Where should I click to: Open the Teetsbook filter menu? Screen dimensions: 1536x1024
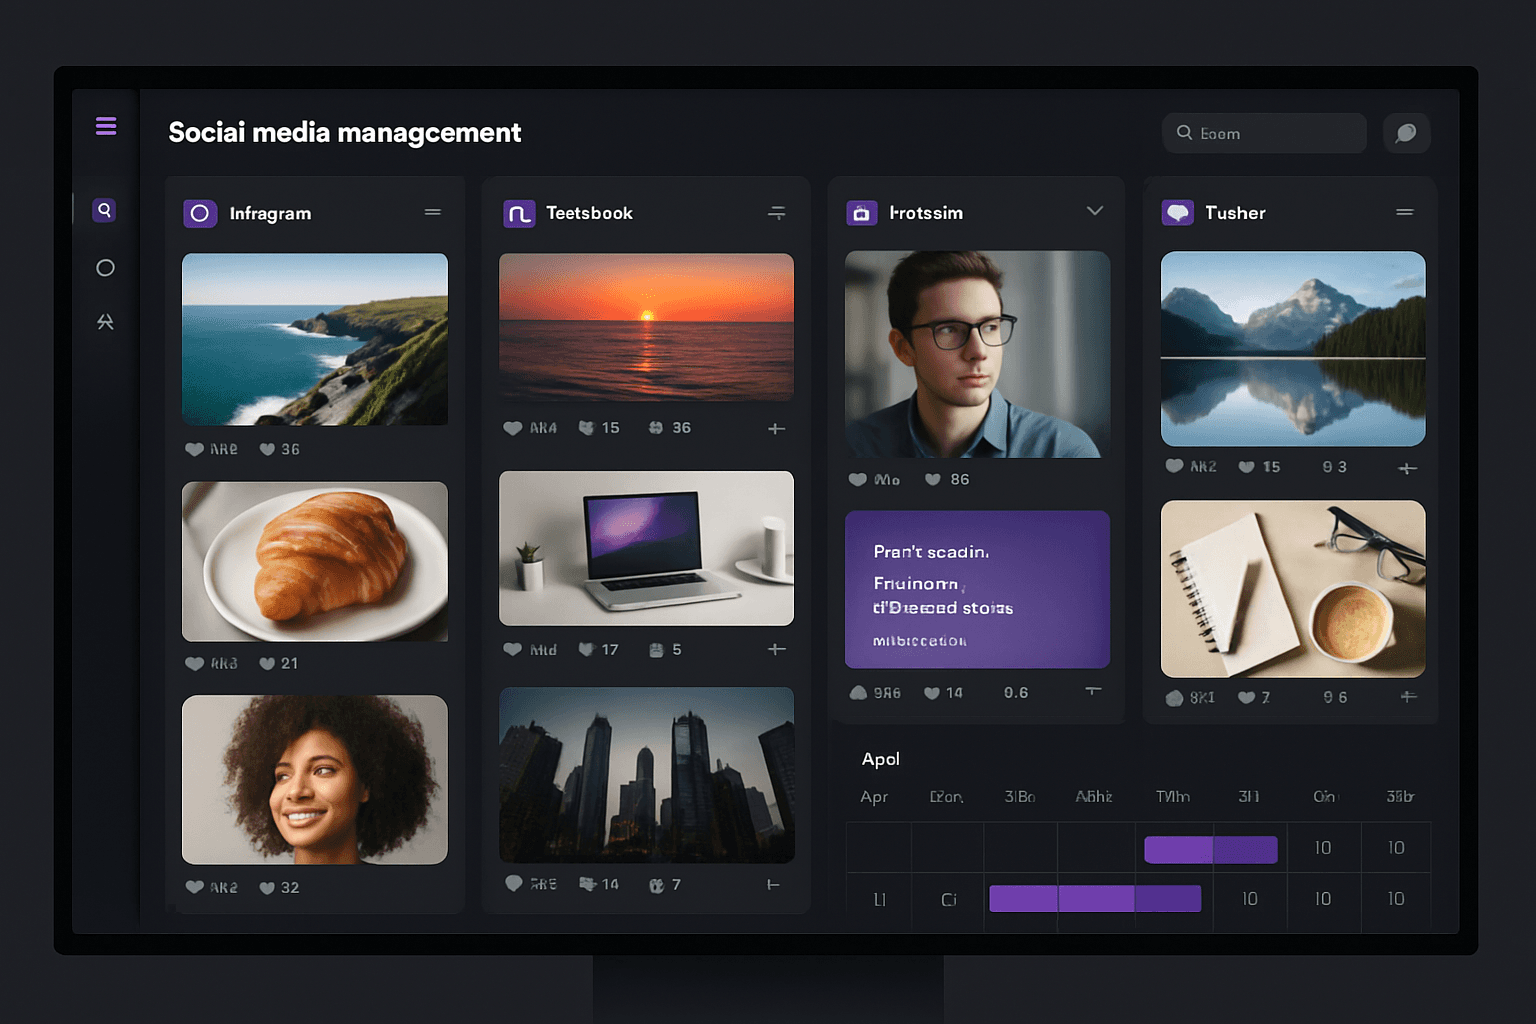pos(777,212)
